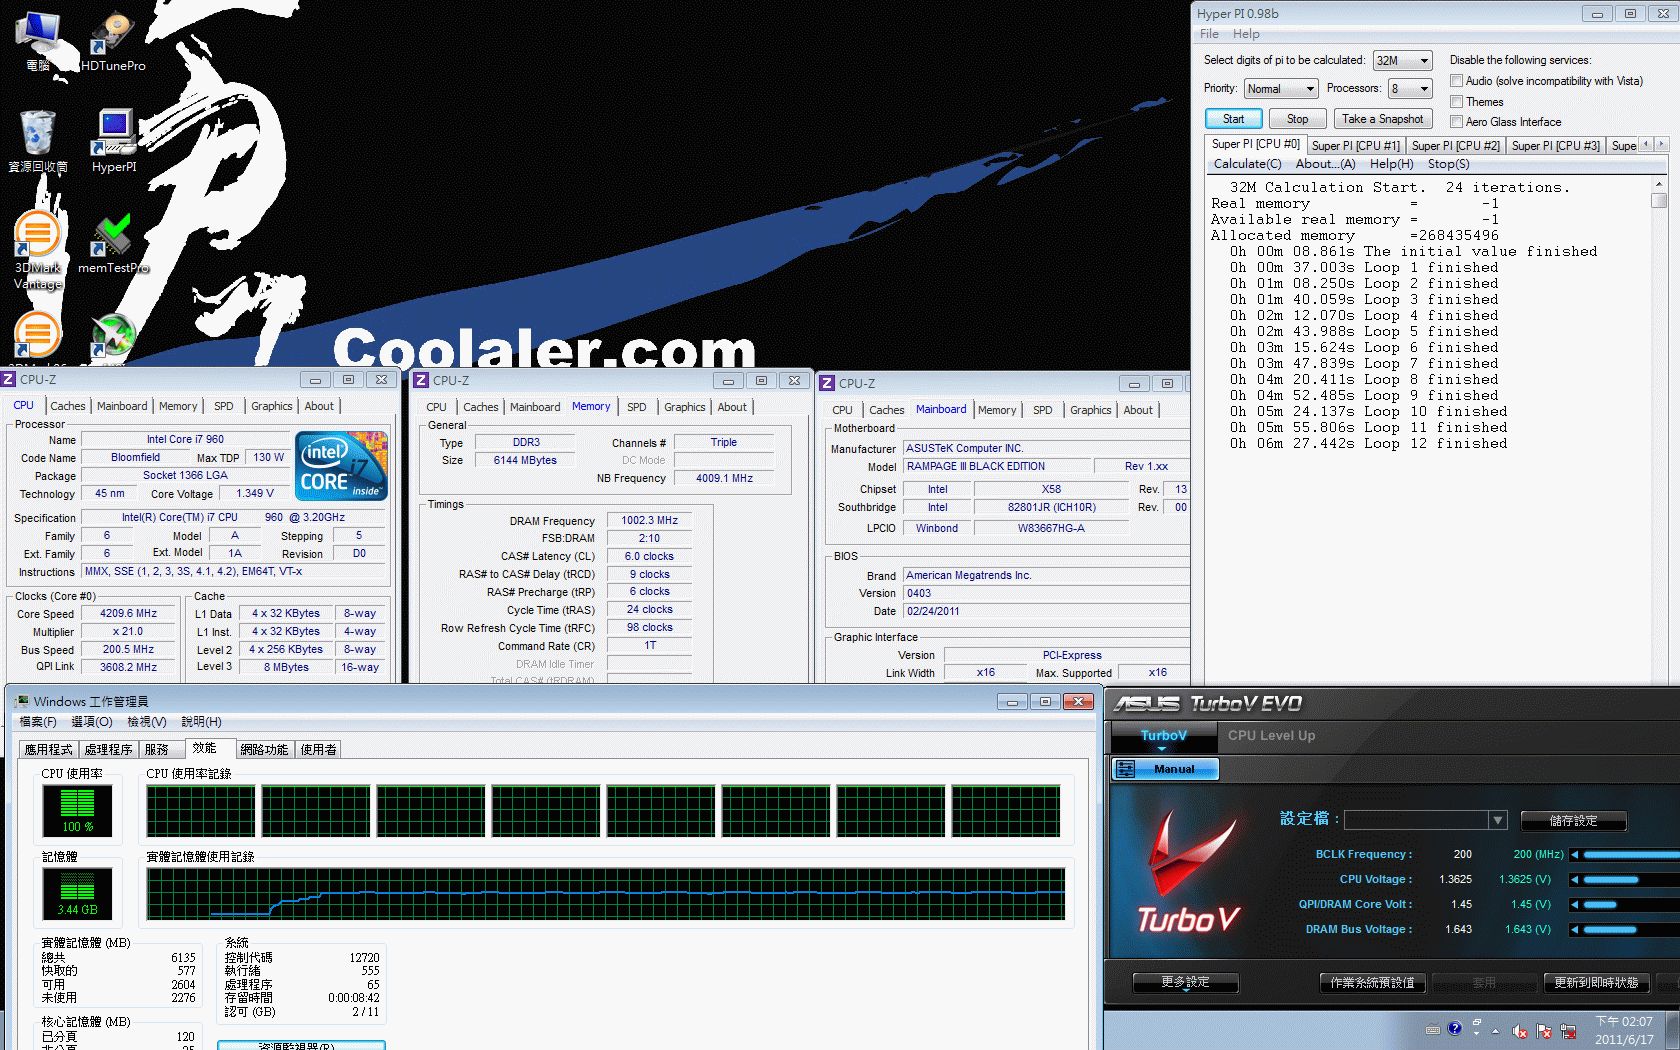Screen dimensions: 1680x1050
Task: Decrease CPU Voltage with the left arrow
Action: (x=1574, y=880)
